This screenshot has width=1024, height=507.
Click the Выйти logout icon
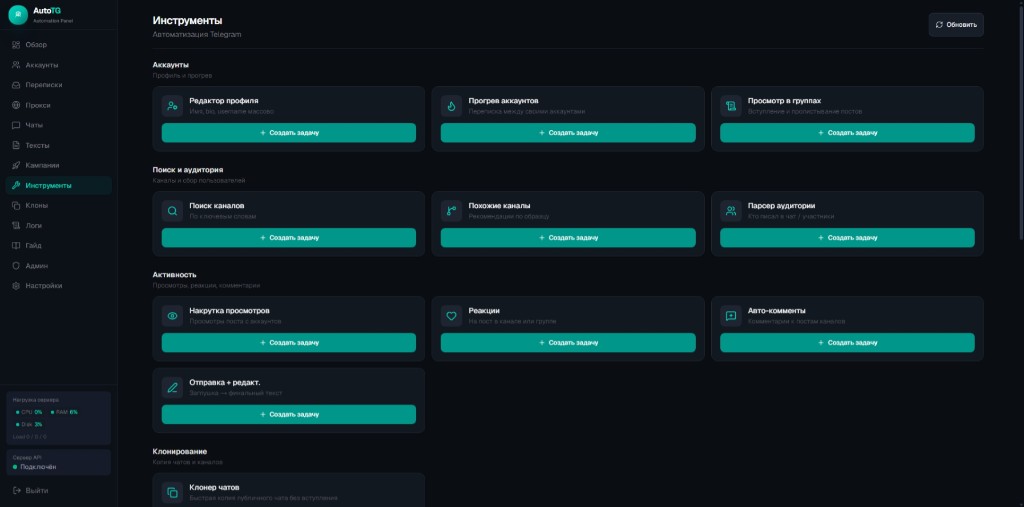[16, 491]
